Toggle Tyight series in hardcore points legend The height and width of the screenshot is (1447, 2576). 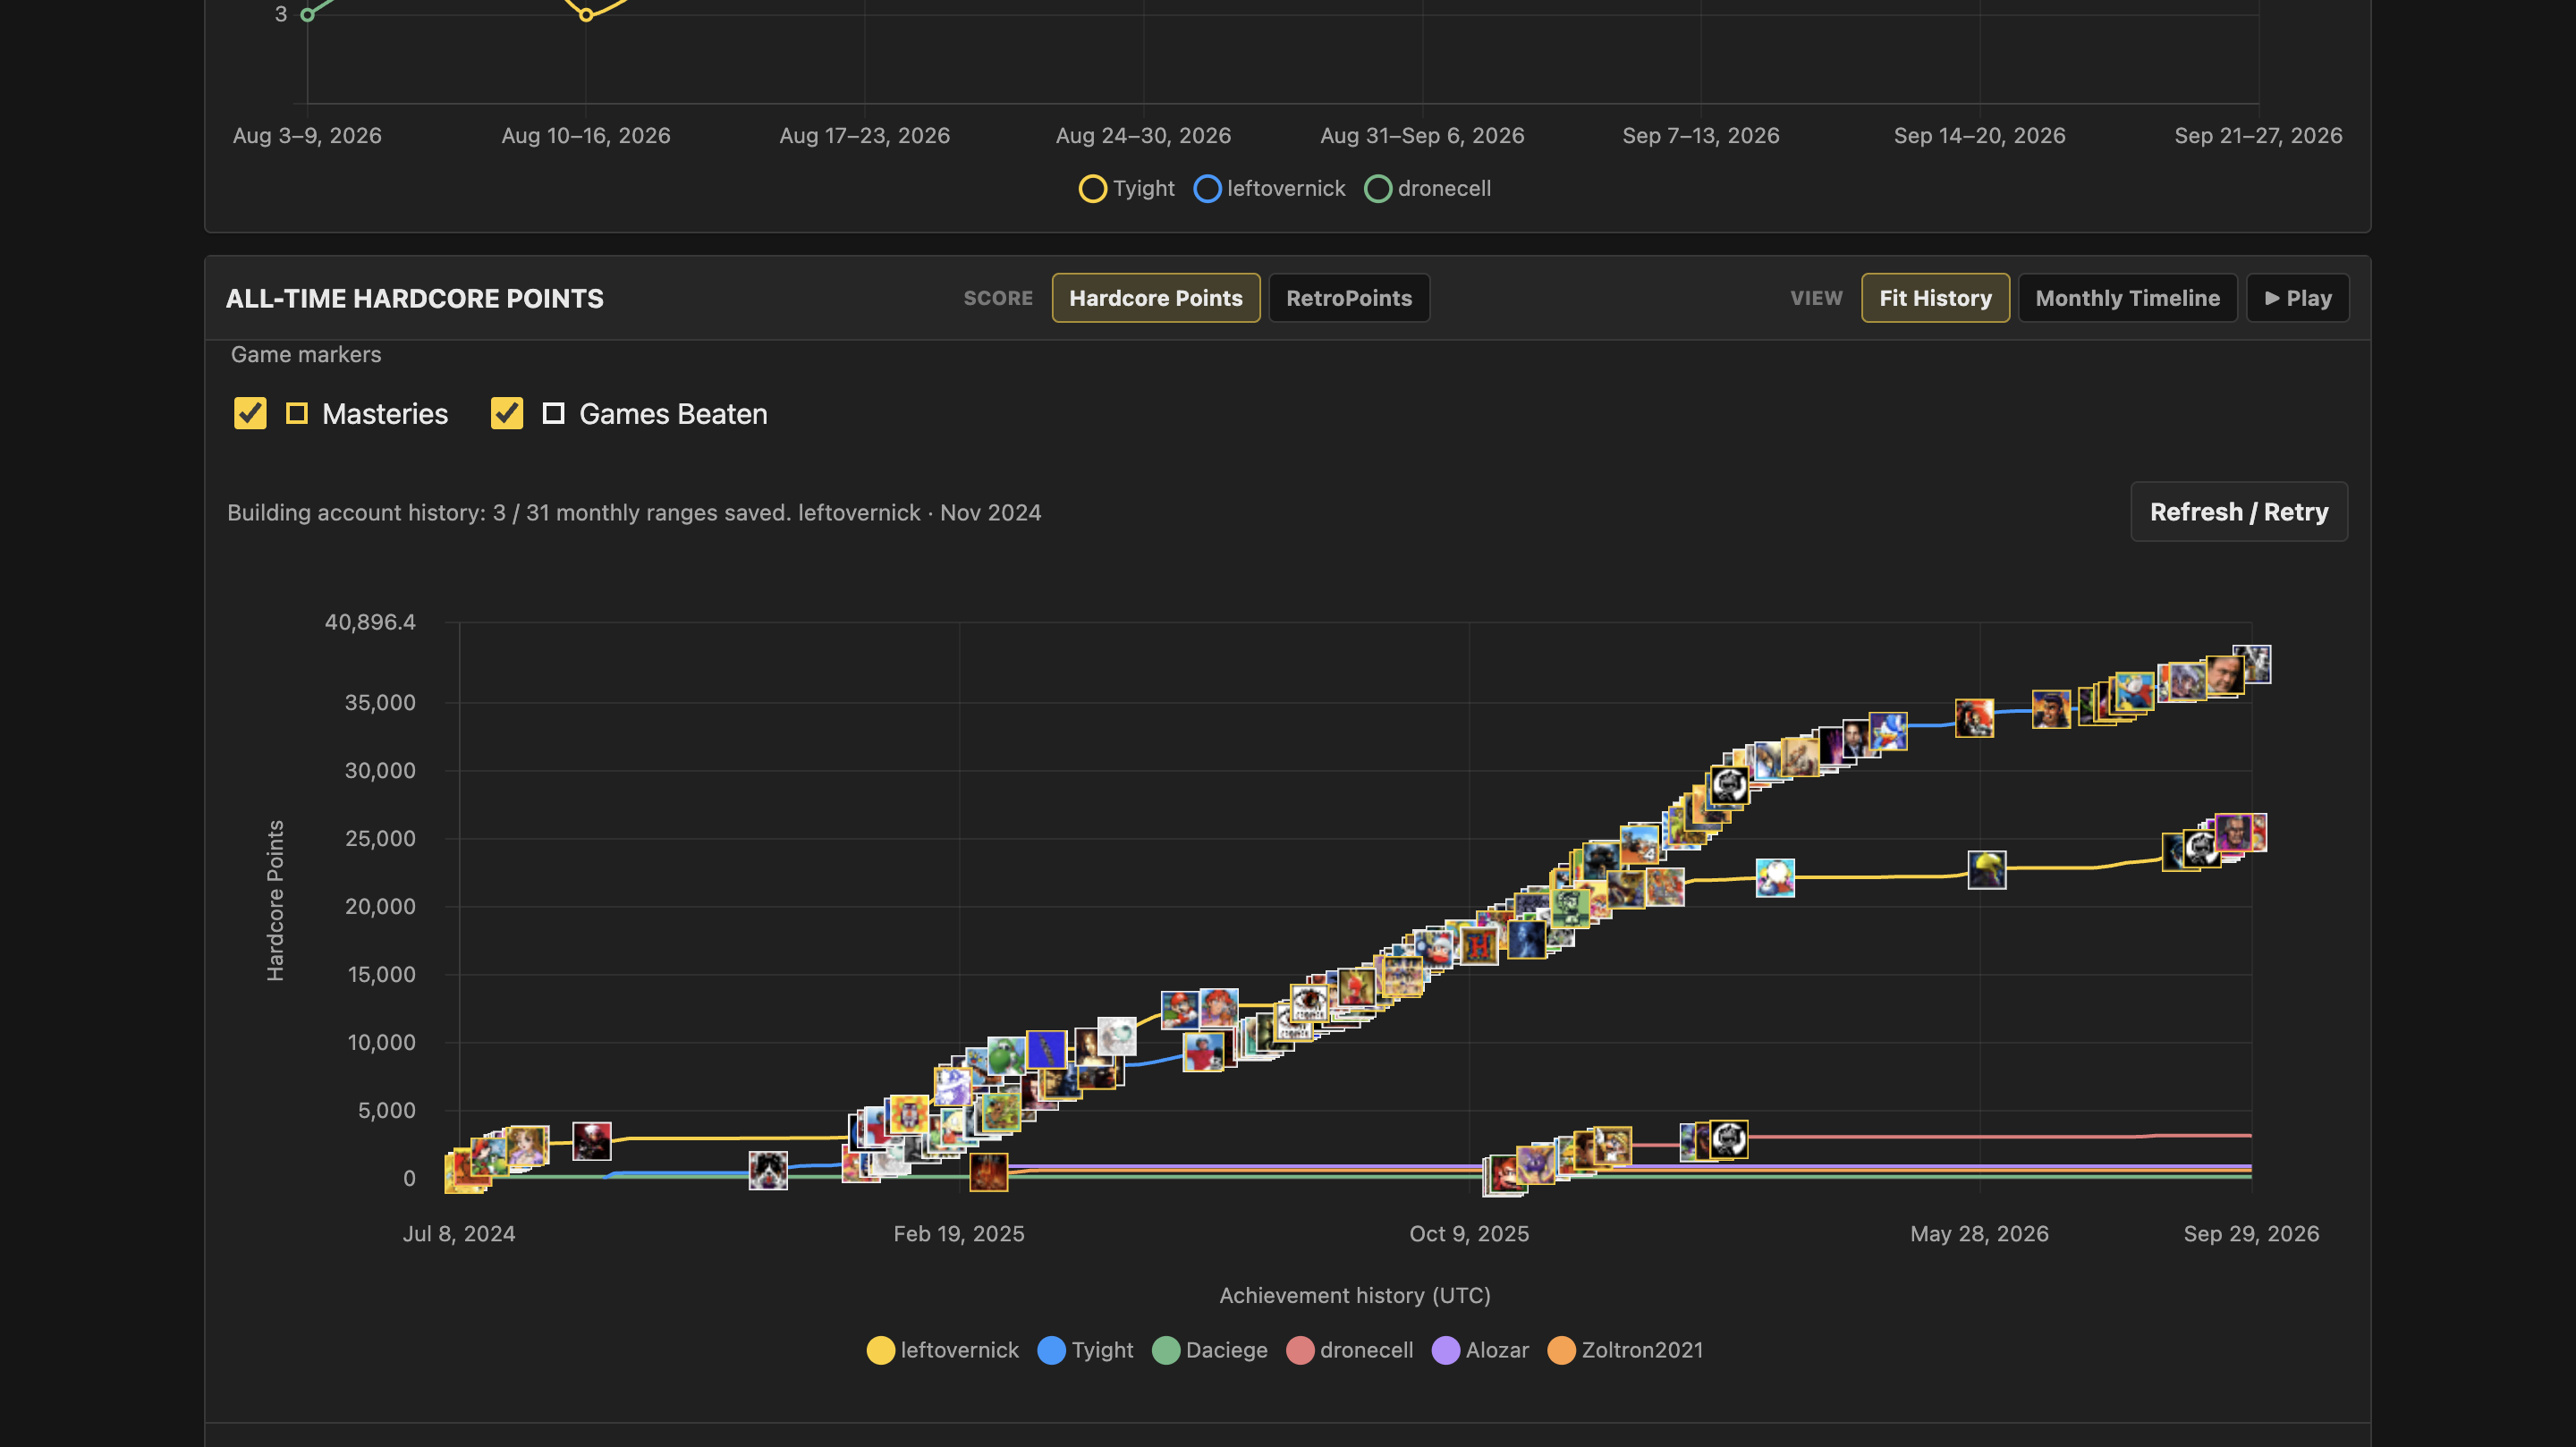coord(1086,1350)
